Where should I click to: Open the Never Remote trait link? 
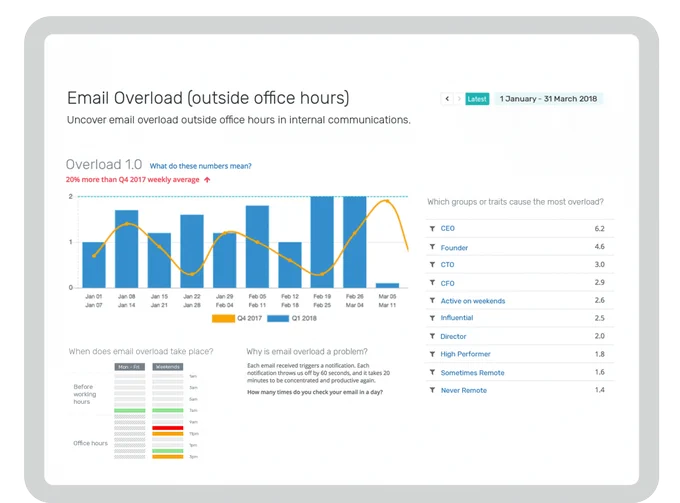click(x=464, y=391)
